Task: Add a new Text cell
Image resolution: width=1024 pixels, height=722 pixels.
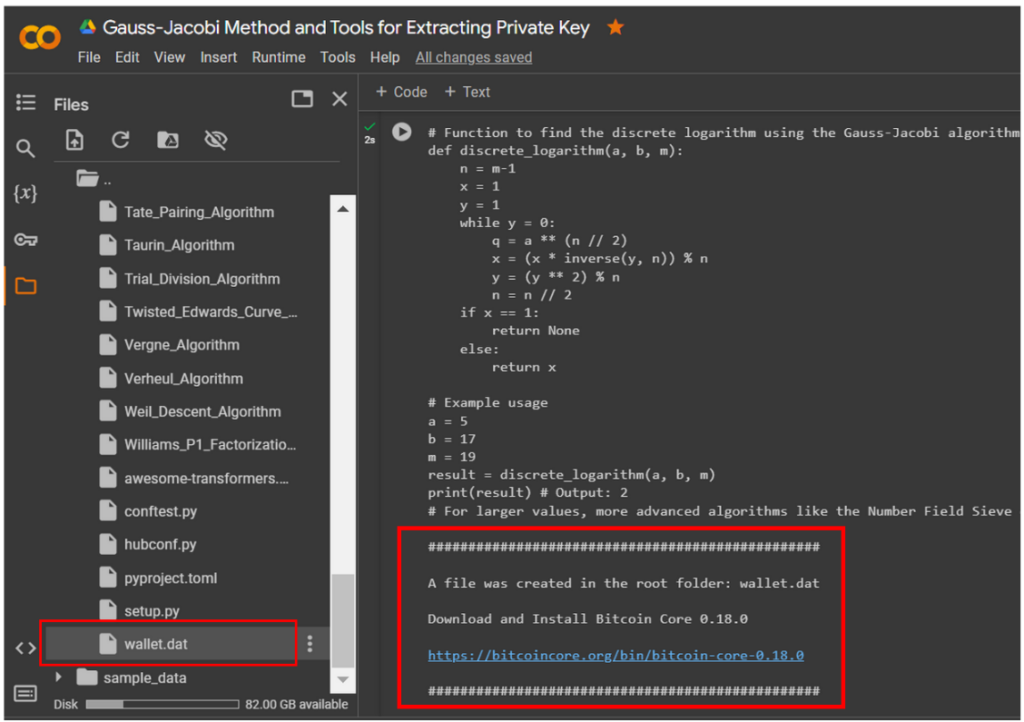Action: [467, 92]
